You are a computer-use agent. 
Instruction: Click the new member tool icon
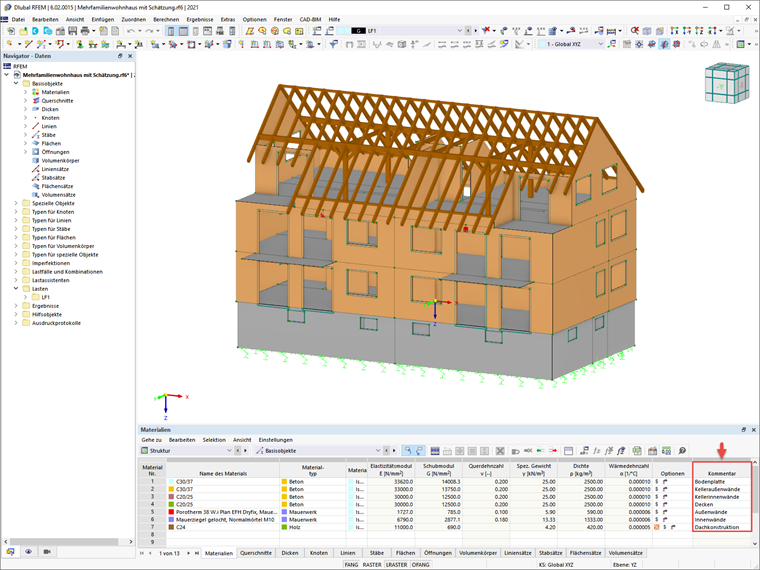point(42,44)
